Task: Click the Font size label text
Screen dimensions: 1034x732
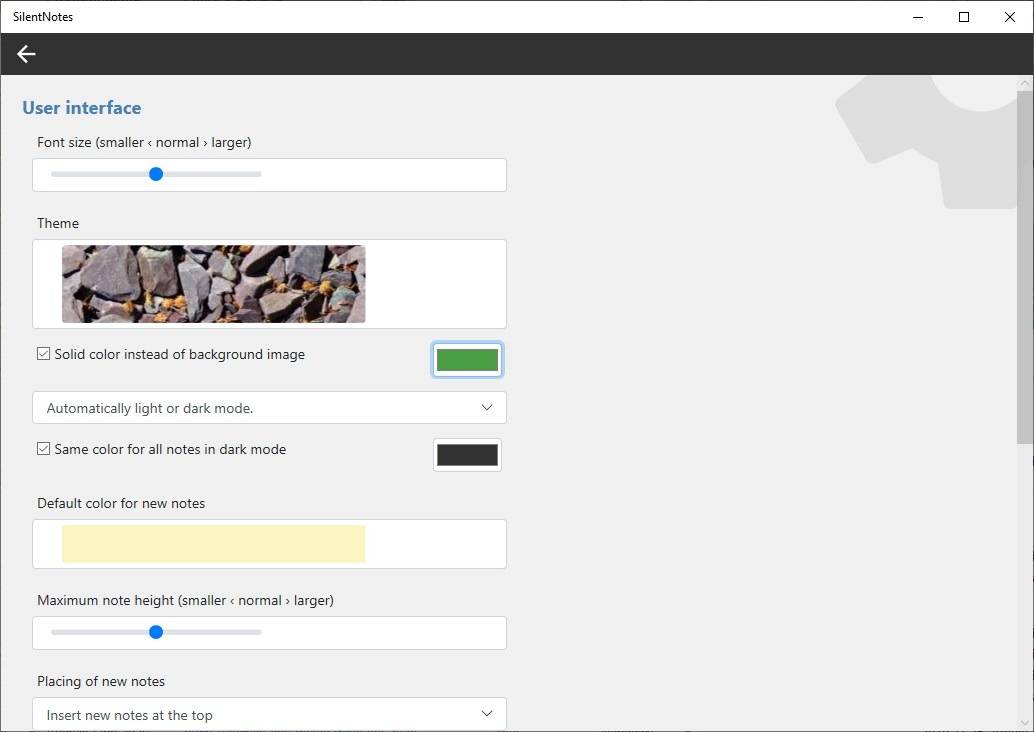Action: pos(144,142)
